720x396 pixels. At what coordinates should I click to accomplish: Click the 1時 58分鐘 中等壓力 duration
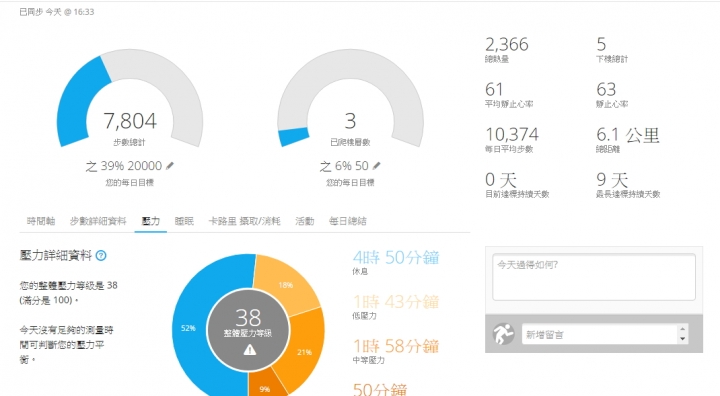tap(396, 346)
